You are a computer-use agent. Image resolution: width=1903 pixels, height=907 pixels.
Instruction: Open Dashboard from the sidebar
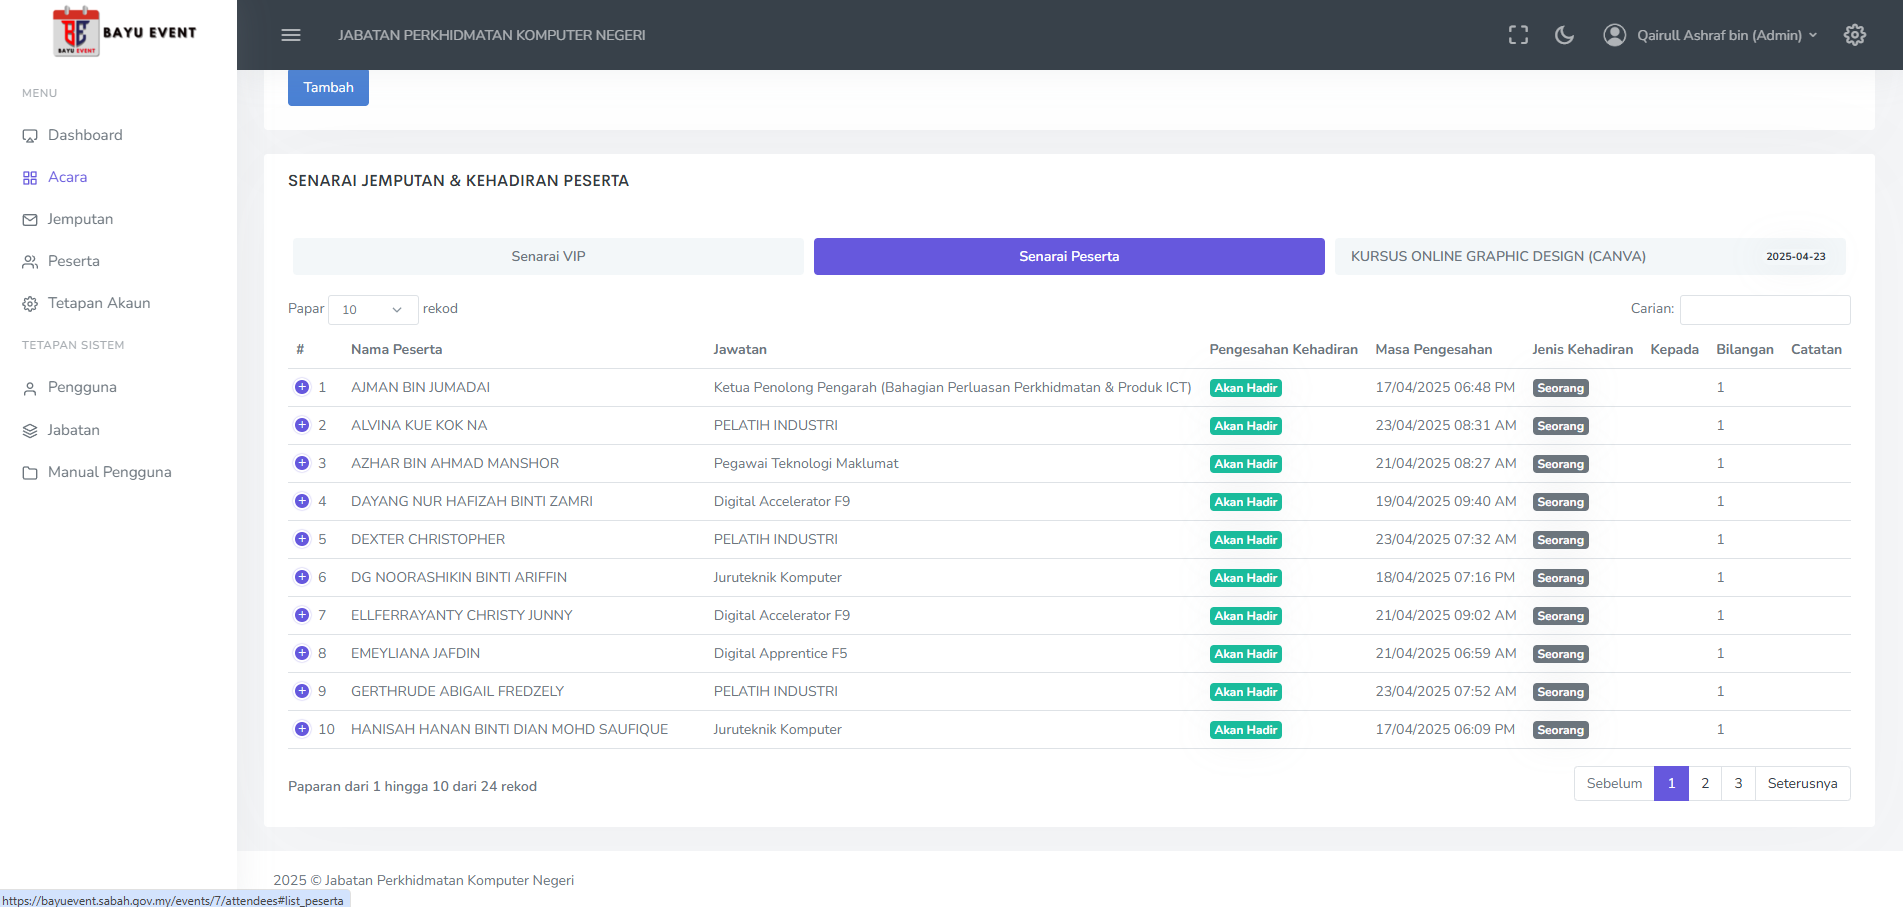pyautogui.click(x=85, y=135)
